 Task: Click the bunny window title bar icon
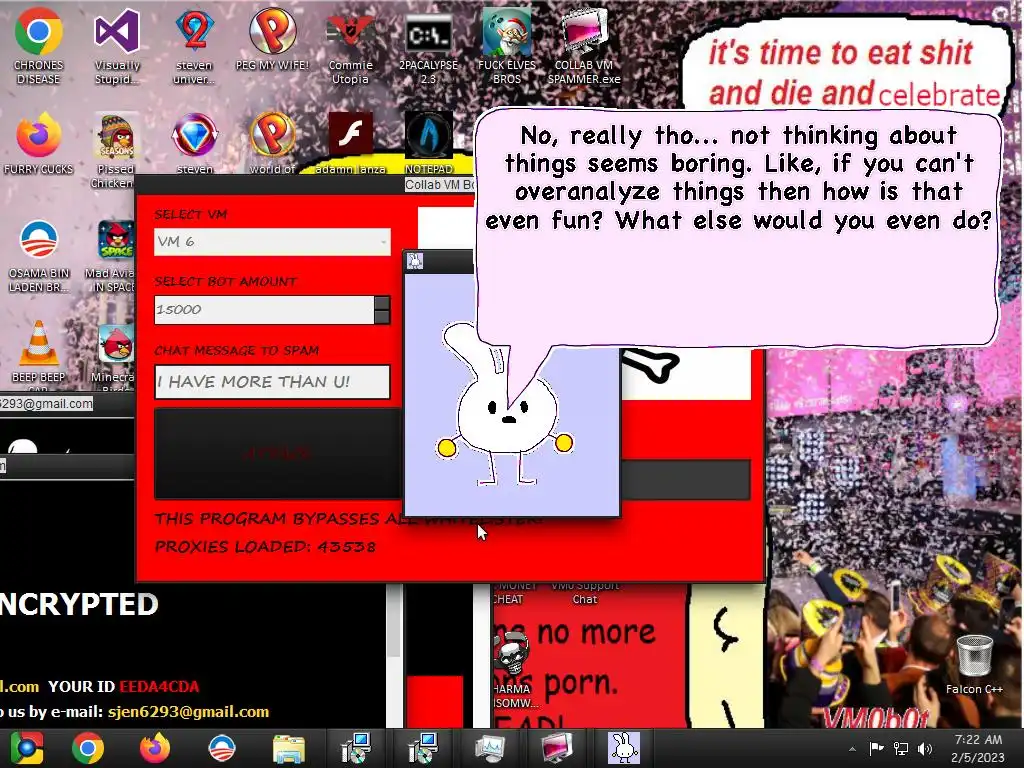click(x=415, y=261)
